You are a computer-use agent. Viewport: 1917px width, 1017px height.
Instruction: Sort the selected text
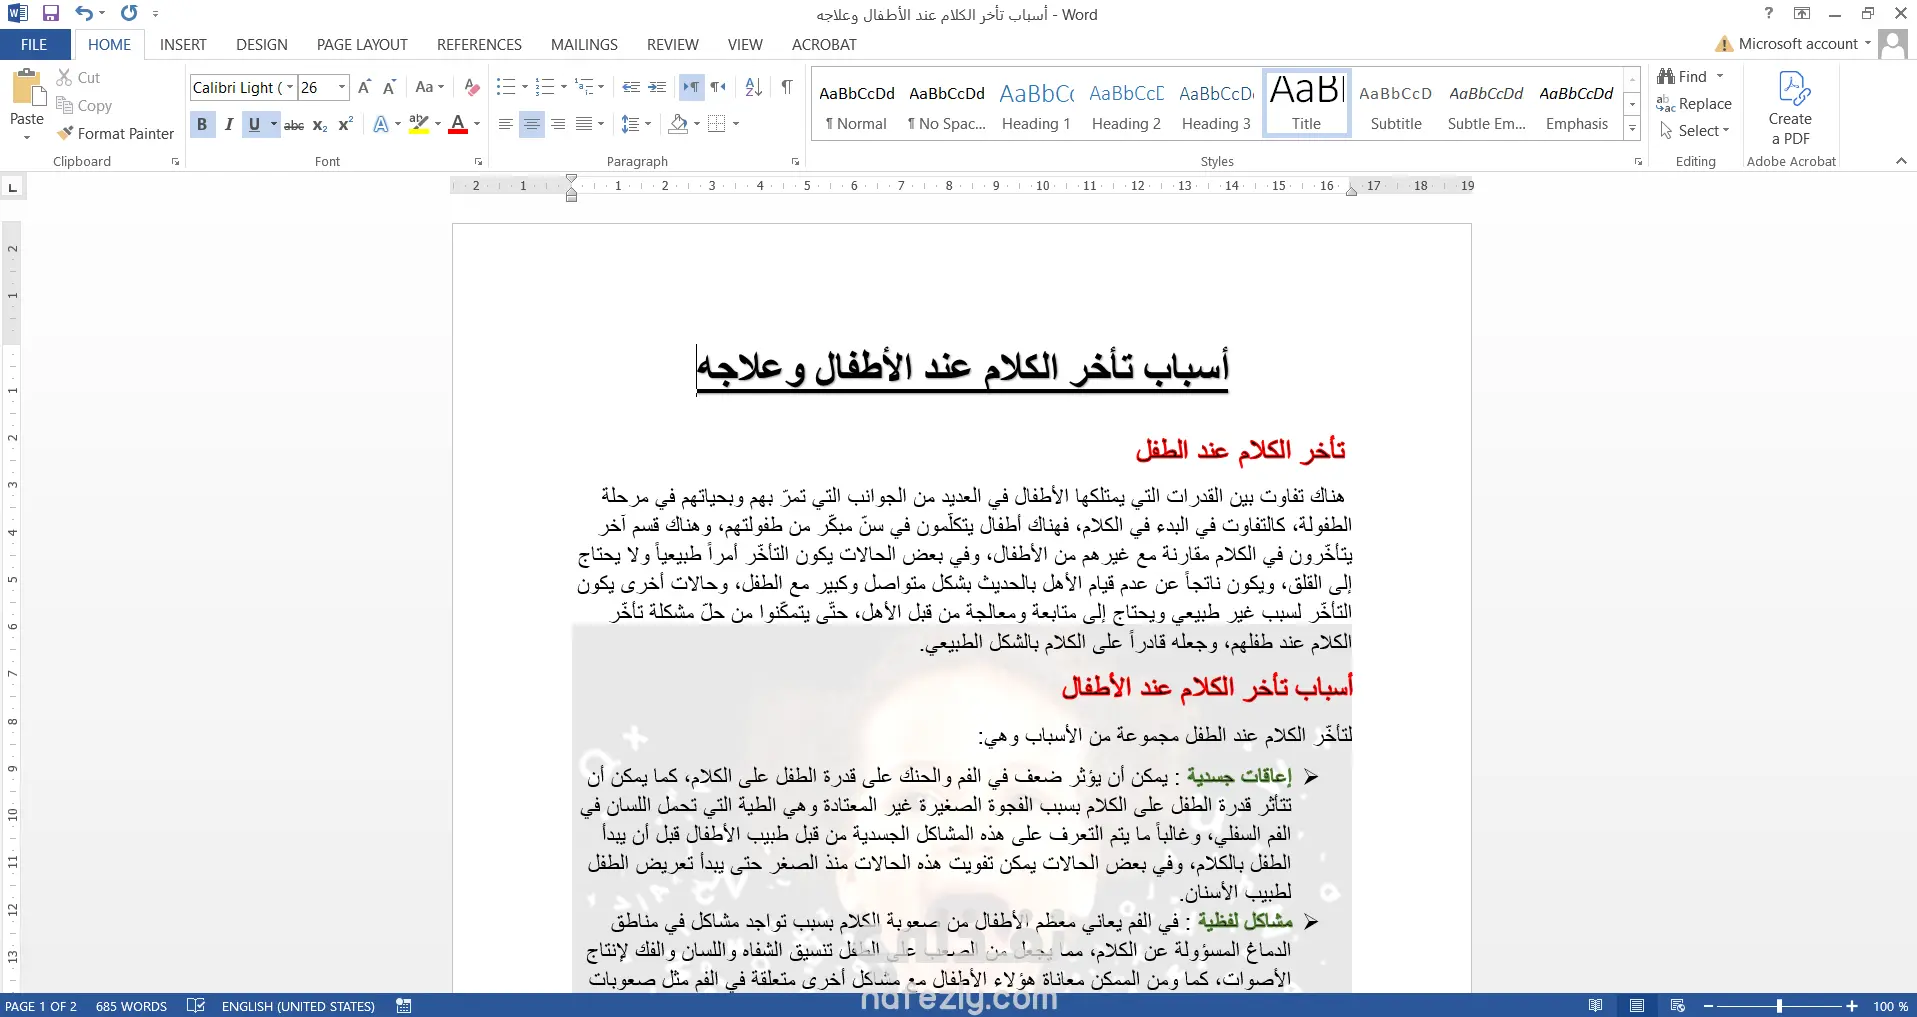(x=754, y=88)
